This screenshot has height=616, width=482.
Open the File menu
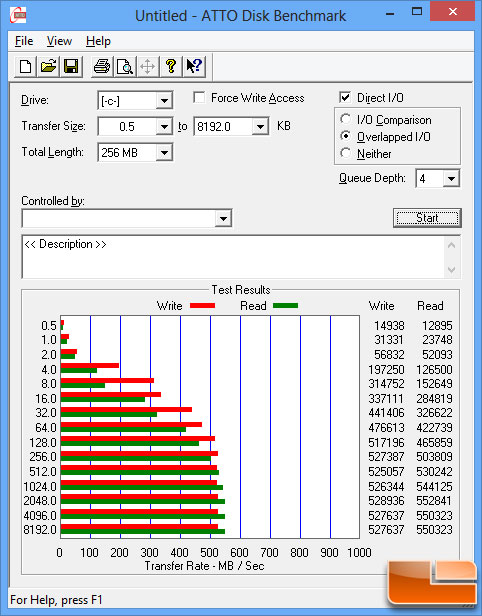pos(24,41)
